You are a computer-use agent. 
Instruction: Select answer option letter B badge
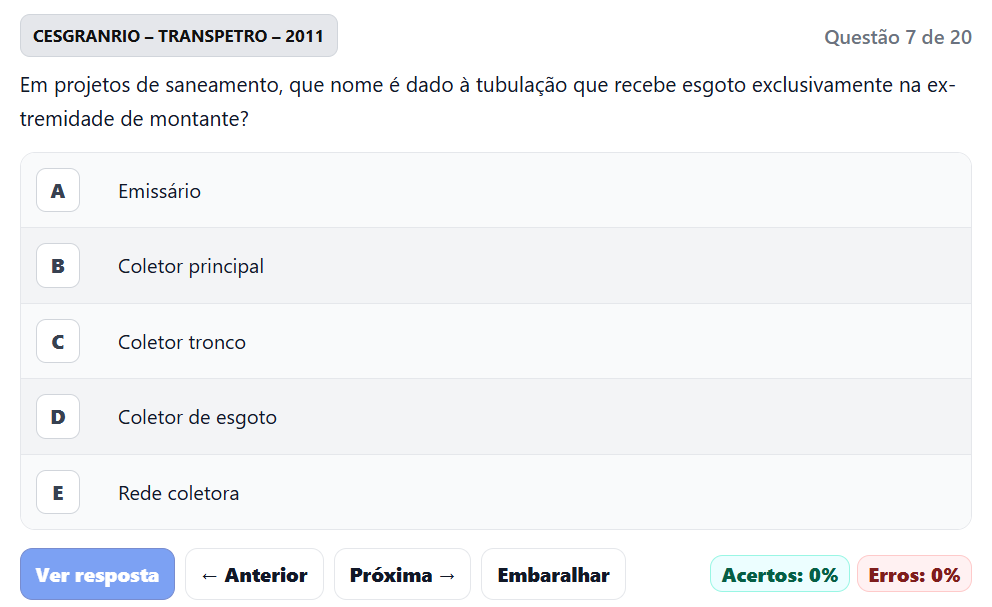(58, 266)
